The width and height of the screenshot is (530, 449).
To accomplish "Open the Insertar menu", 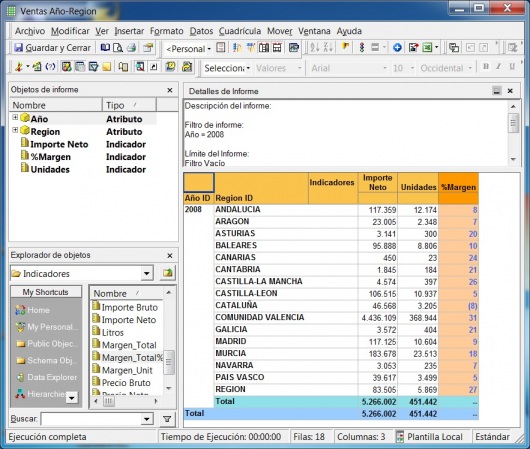I will click(129, 31).
